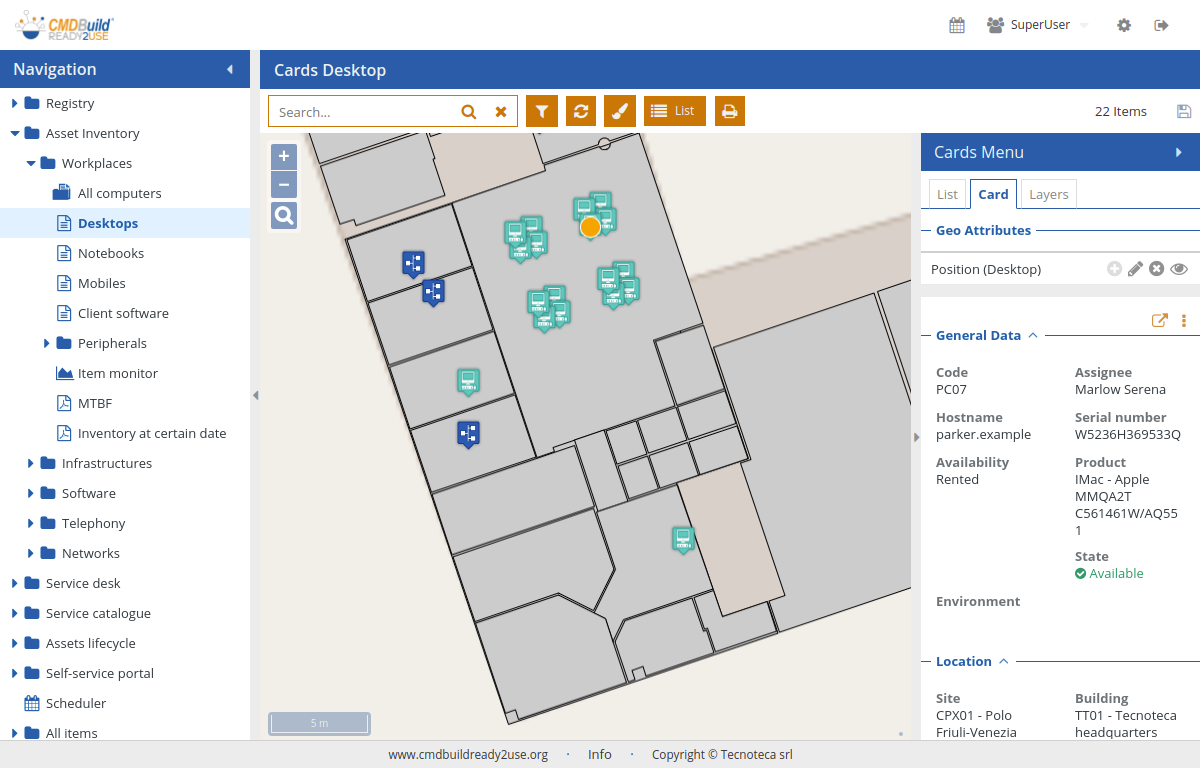
Task: Refresh the cards with the reload icon
Action: coord(580,111)
